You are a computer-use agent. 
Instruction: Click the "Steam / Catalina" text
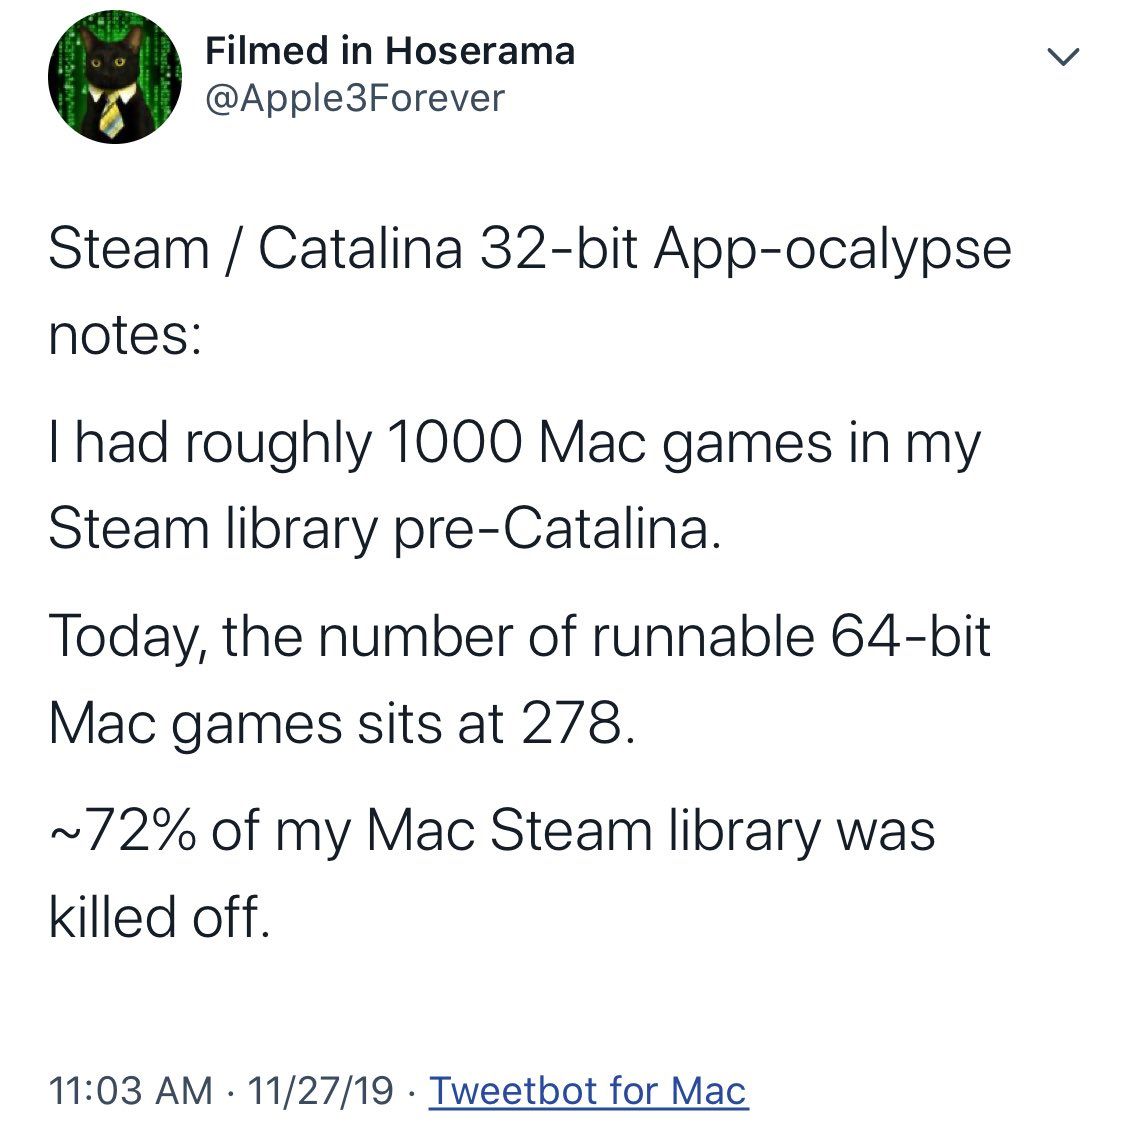(255, 248)
